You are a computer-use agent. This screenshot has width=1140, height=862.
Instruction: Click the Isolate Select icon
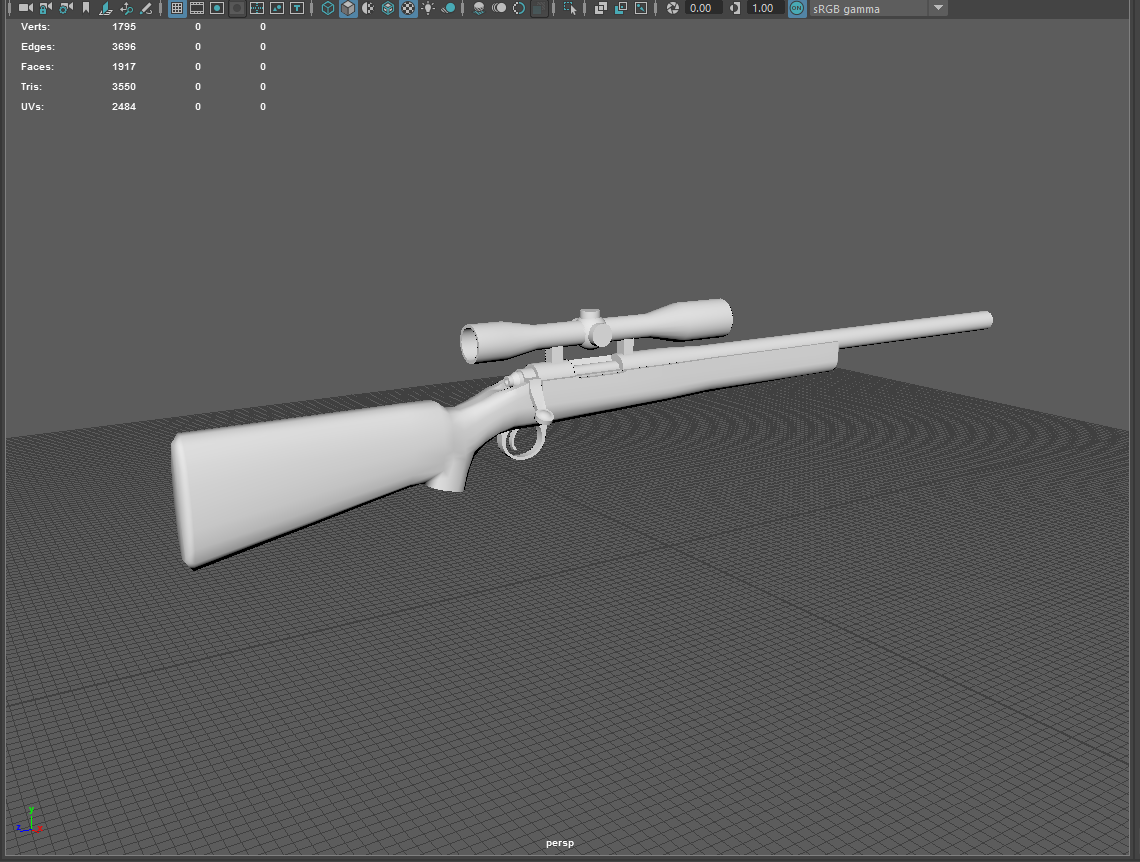570,8
